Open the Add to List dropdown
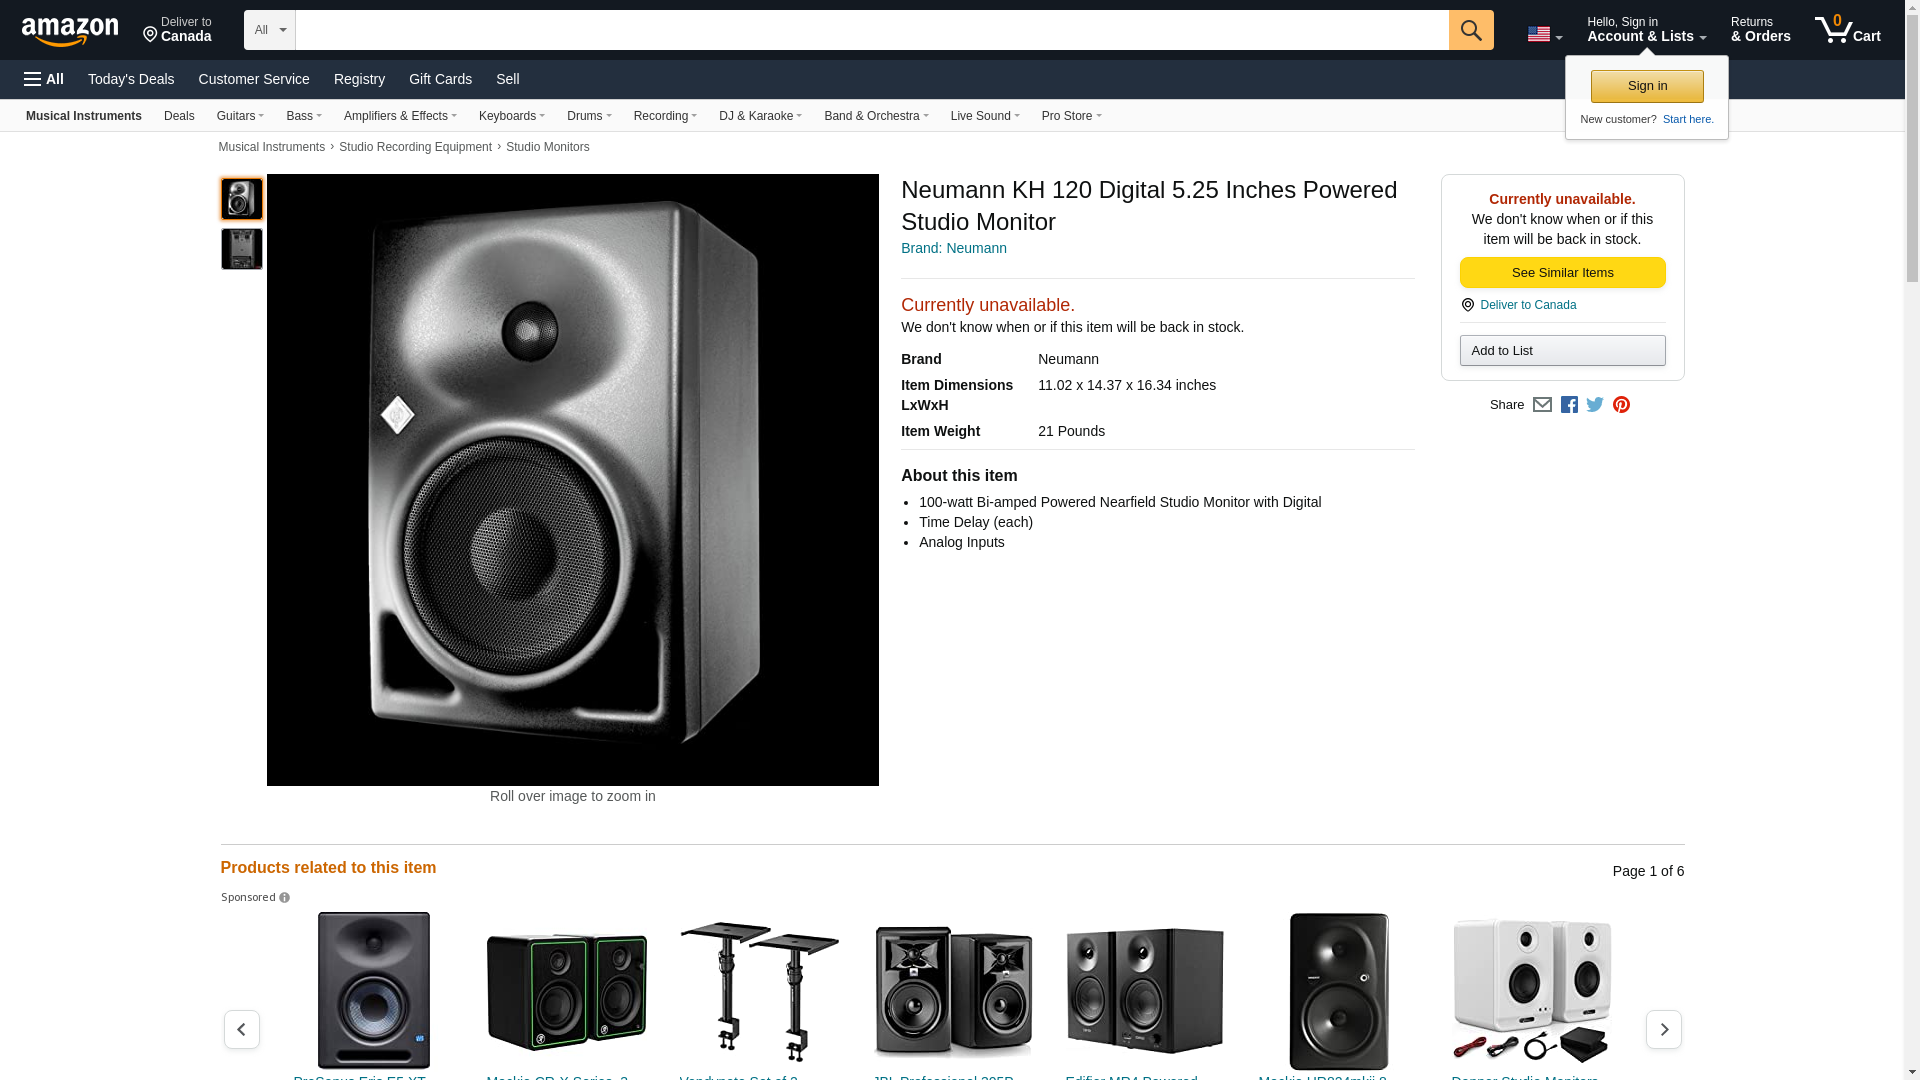The height and width of the screenshot is (1080, 1920). pyautogui.click(x=1562, y=351)
